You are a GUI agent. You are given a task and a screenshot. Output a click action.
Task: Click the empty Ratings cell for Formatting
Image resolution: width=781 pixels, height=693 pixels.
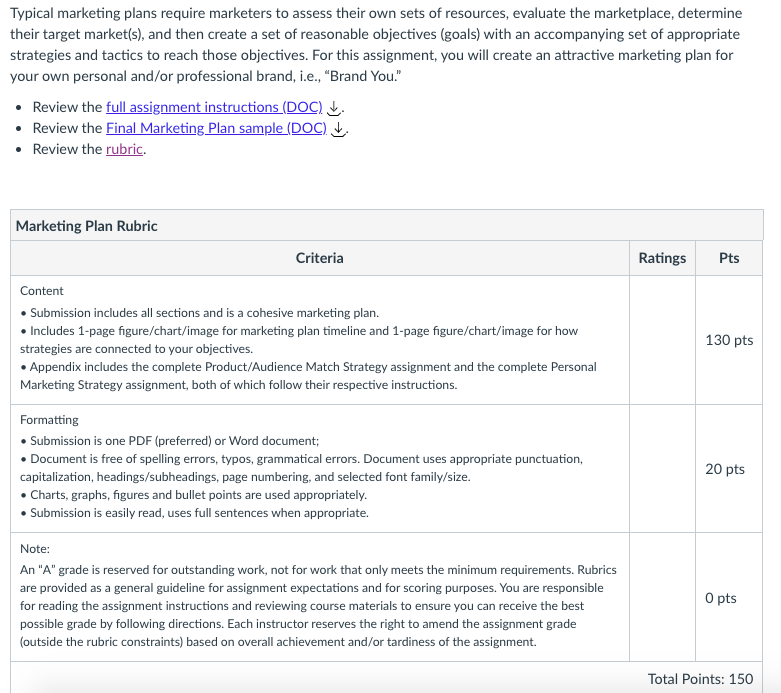click(662, 469)
